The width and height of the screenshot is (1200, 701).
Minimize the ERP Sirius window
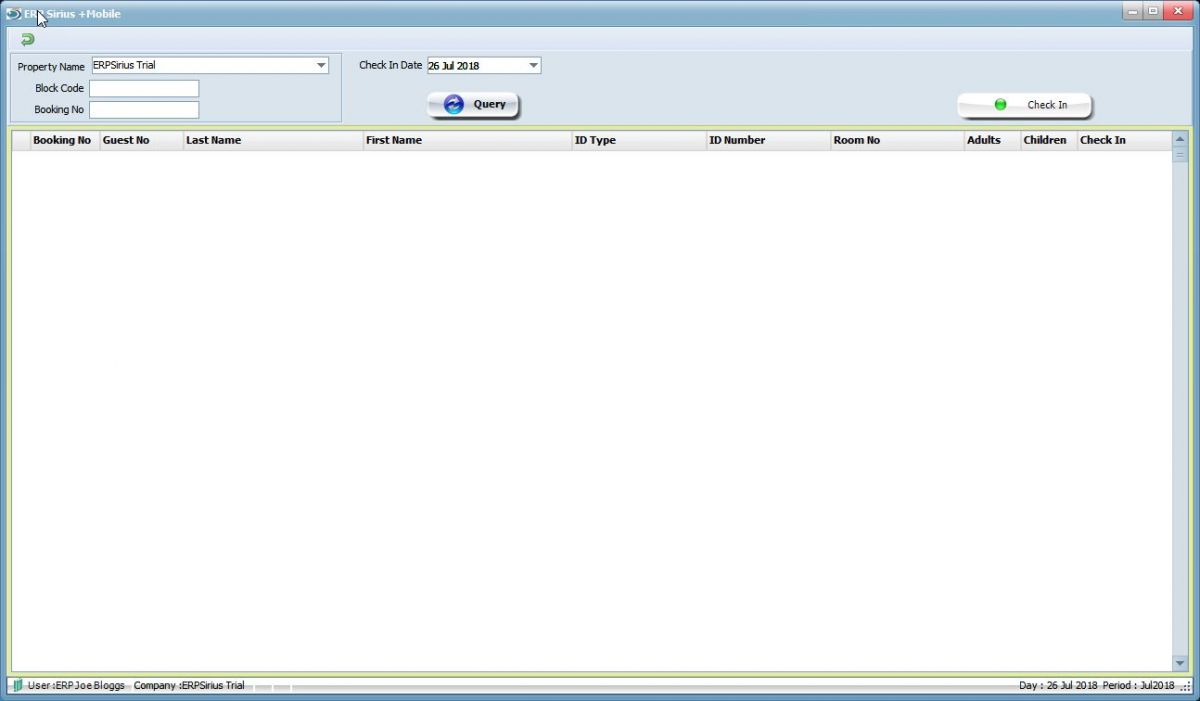pos(1132,12)
